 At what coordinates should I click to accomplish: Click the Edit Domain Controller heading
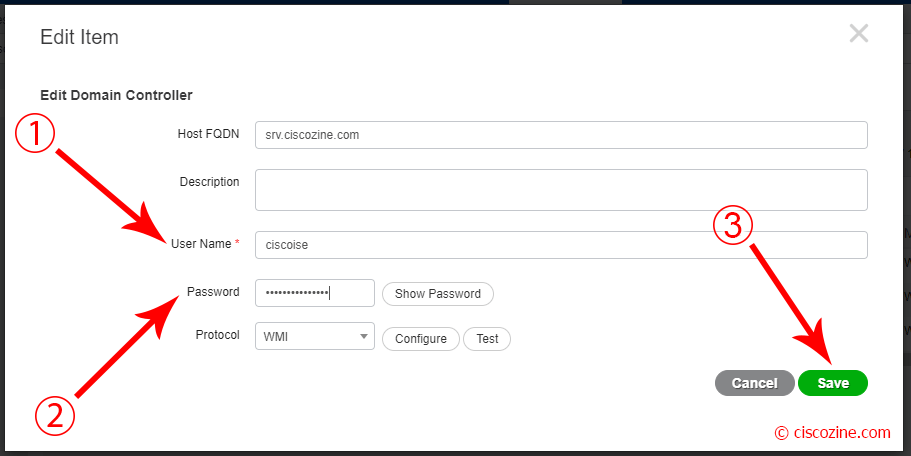click(x=116, y=95)
